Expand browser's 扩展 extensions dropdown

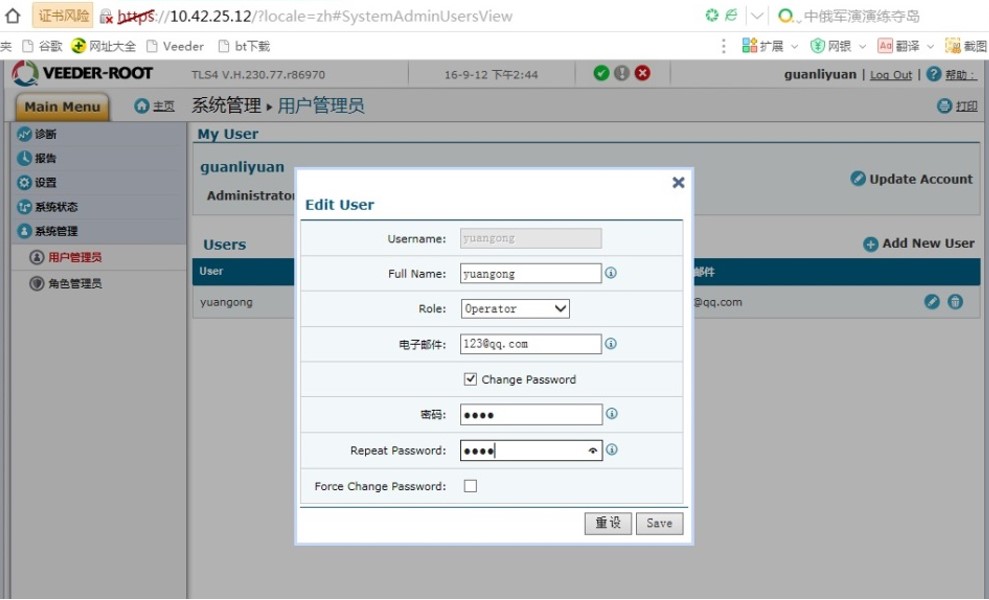point(794,46)
